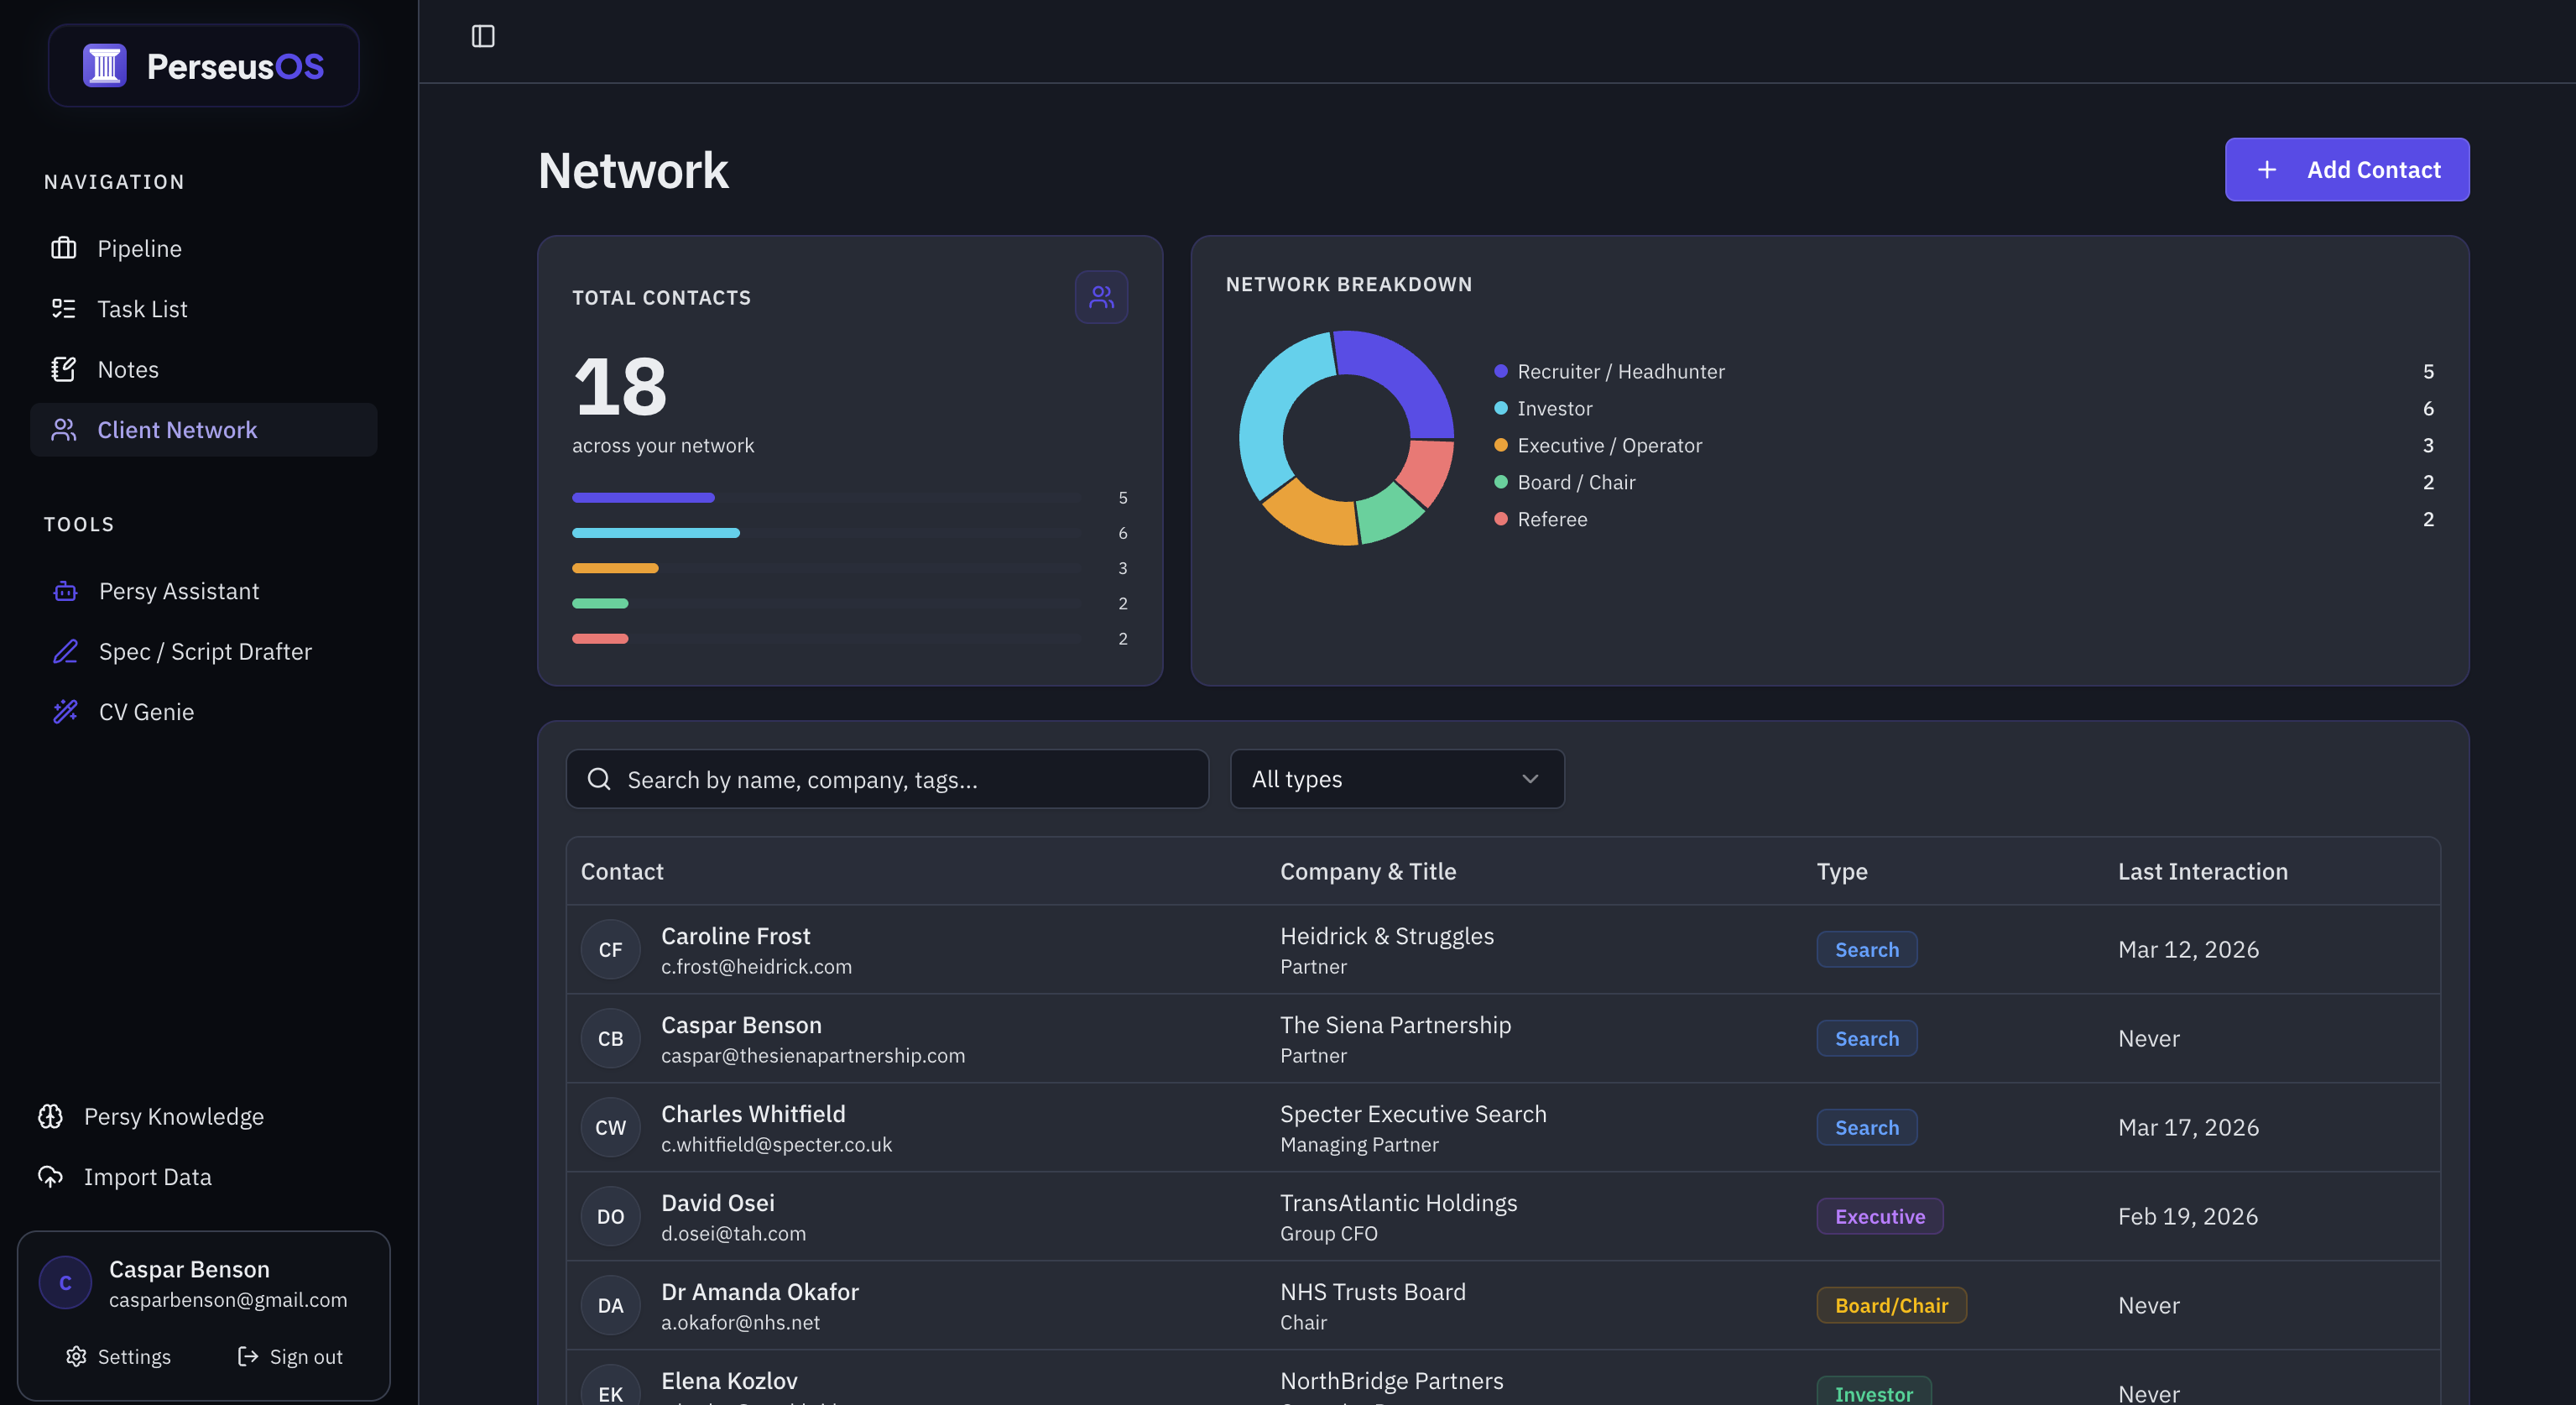Click the Search tag for Caspar Benson
The width and height of the screenshot is (2576, 1405).
1866,1039
